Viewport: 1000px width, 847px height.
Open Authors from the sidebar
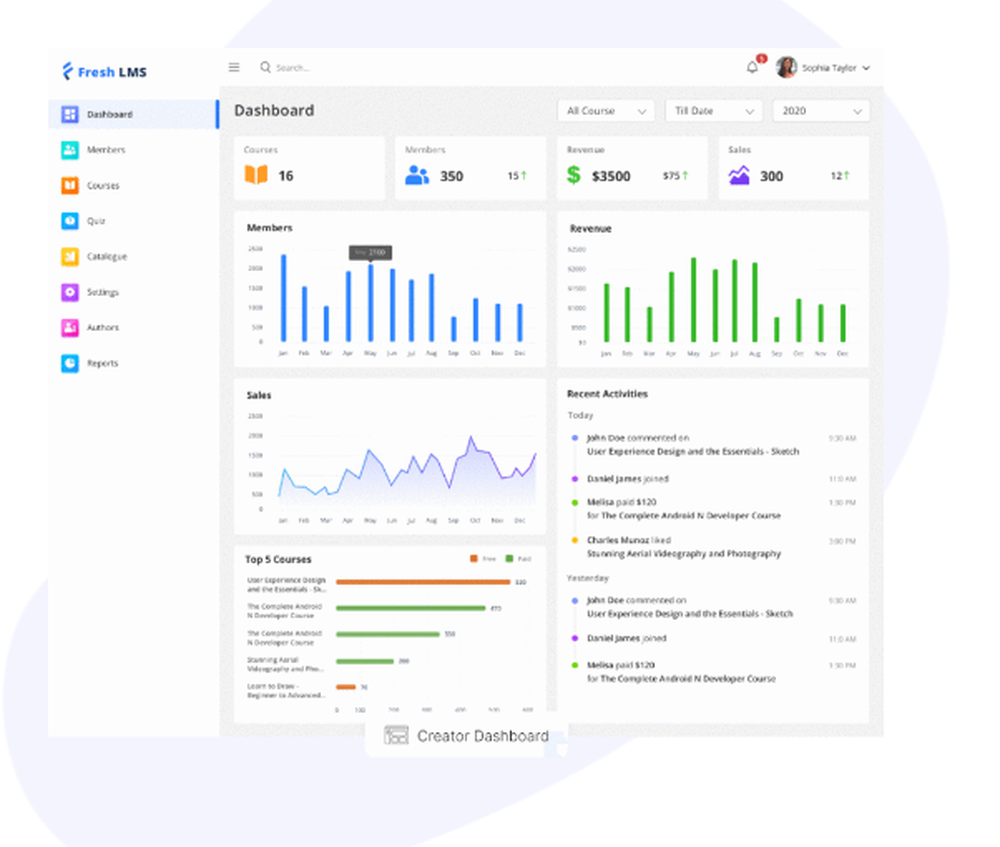pos(103,327)
